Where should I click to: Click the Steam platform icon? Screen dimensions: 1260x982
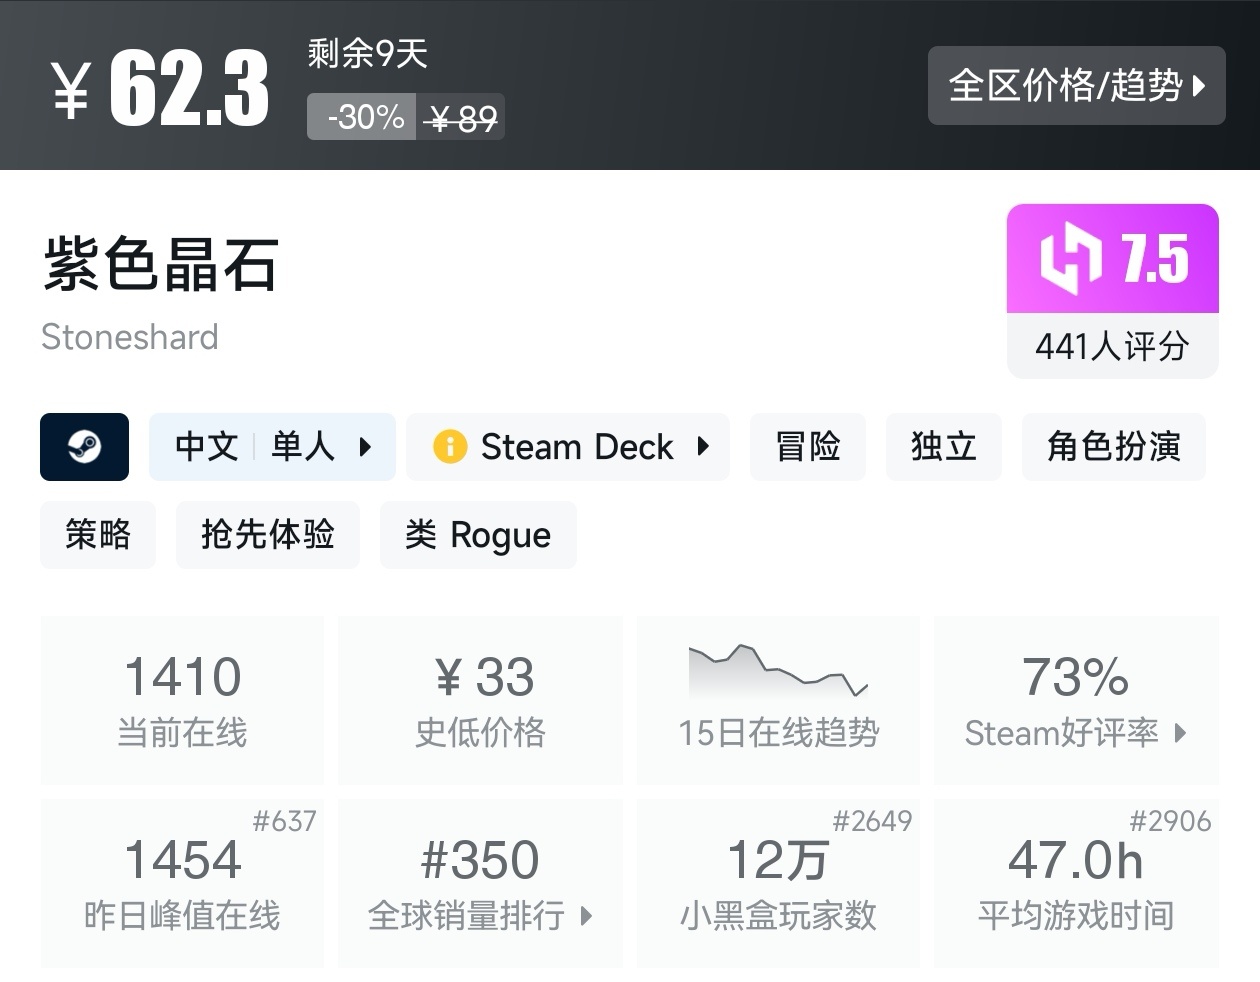(x=84, y=447)
